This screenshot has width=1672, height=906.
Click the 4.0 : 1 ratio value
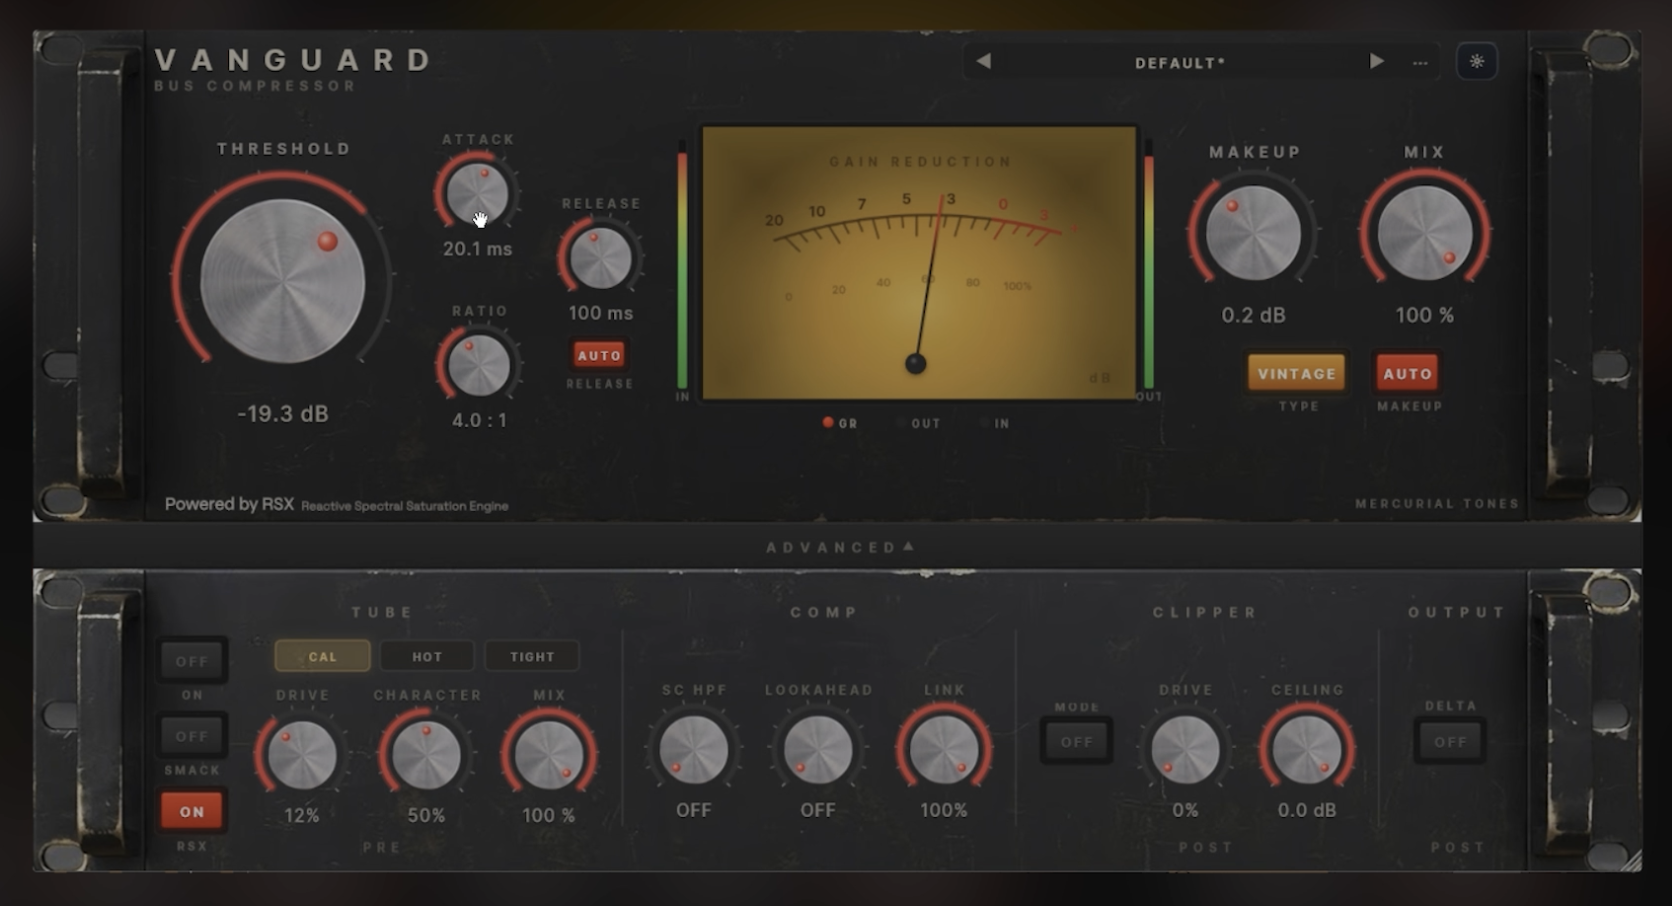[479, 420]
